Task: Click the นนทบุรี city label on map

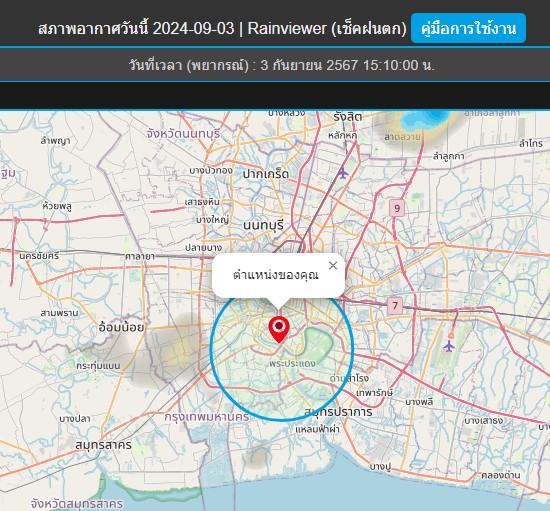Action: pos(263,226)
